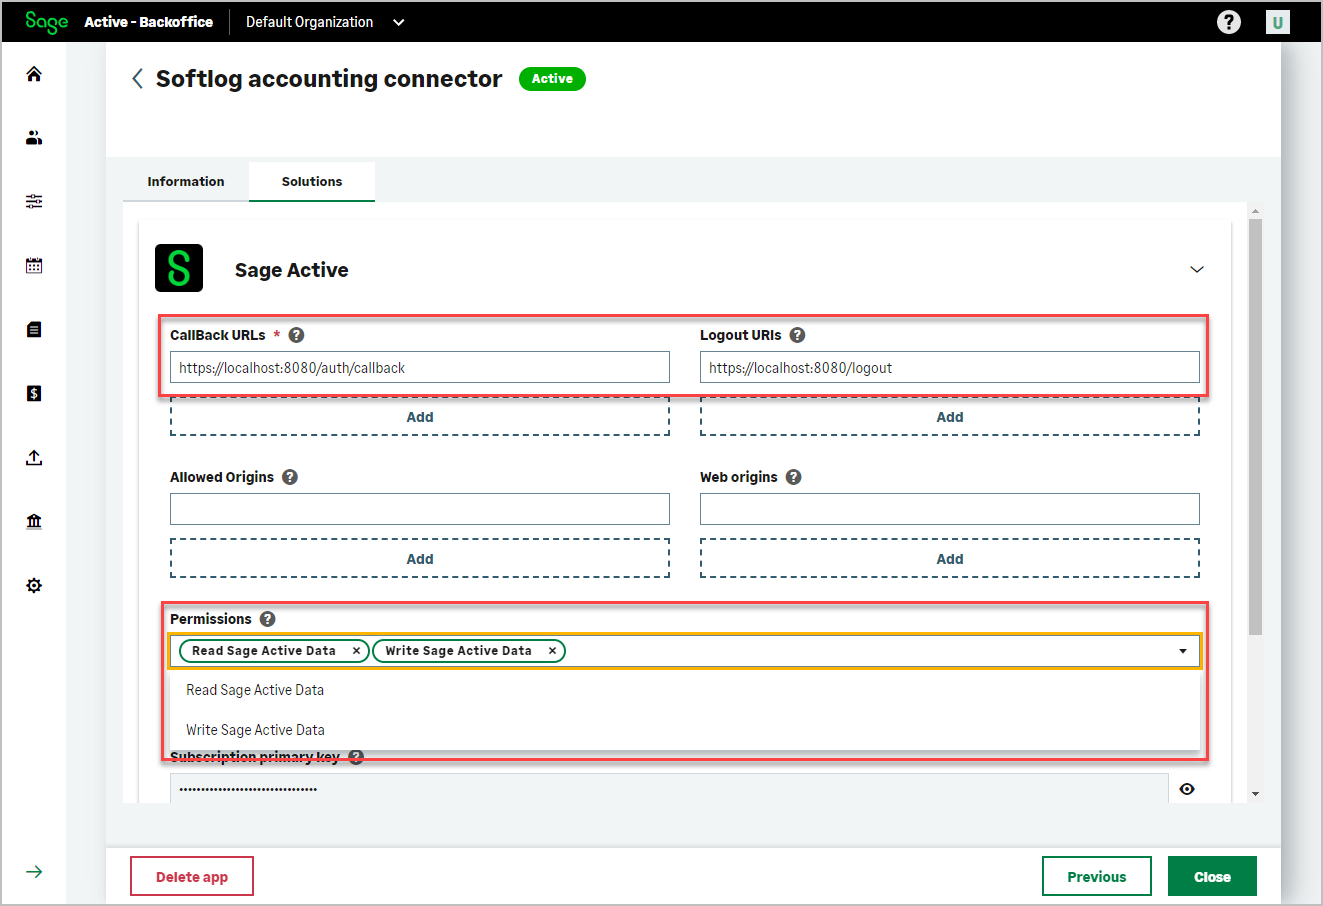Click the vertical scrollbar thumb
Image resolution: width=1323 pixels, height=906 pixels.
coord(1256,427)
